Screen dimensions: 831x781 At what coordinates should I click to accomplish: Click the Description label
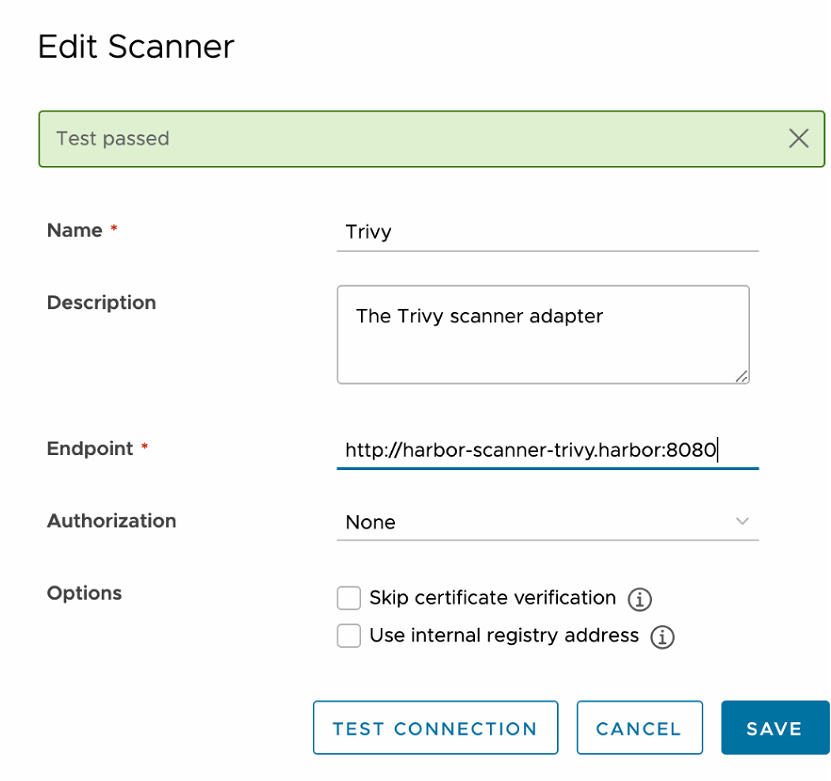point(101,303)
